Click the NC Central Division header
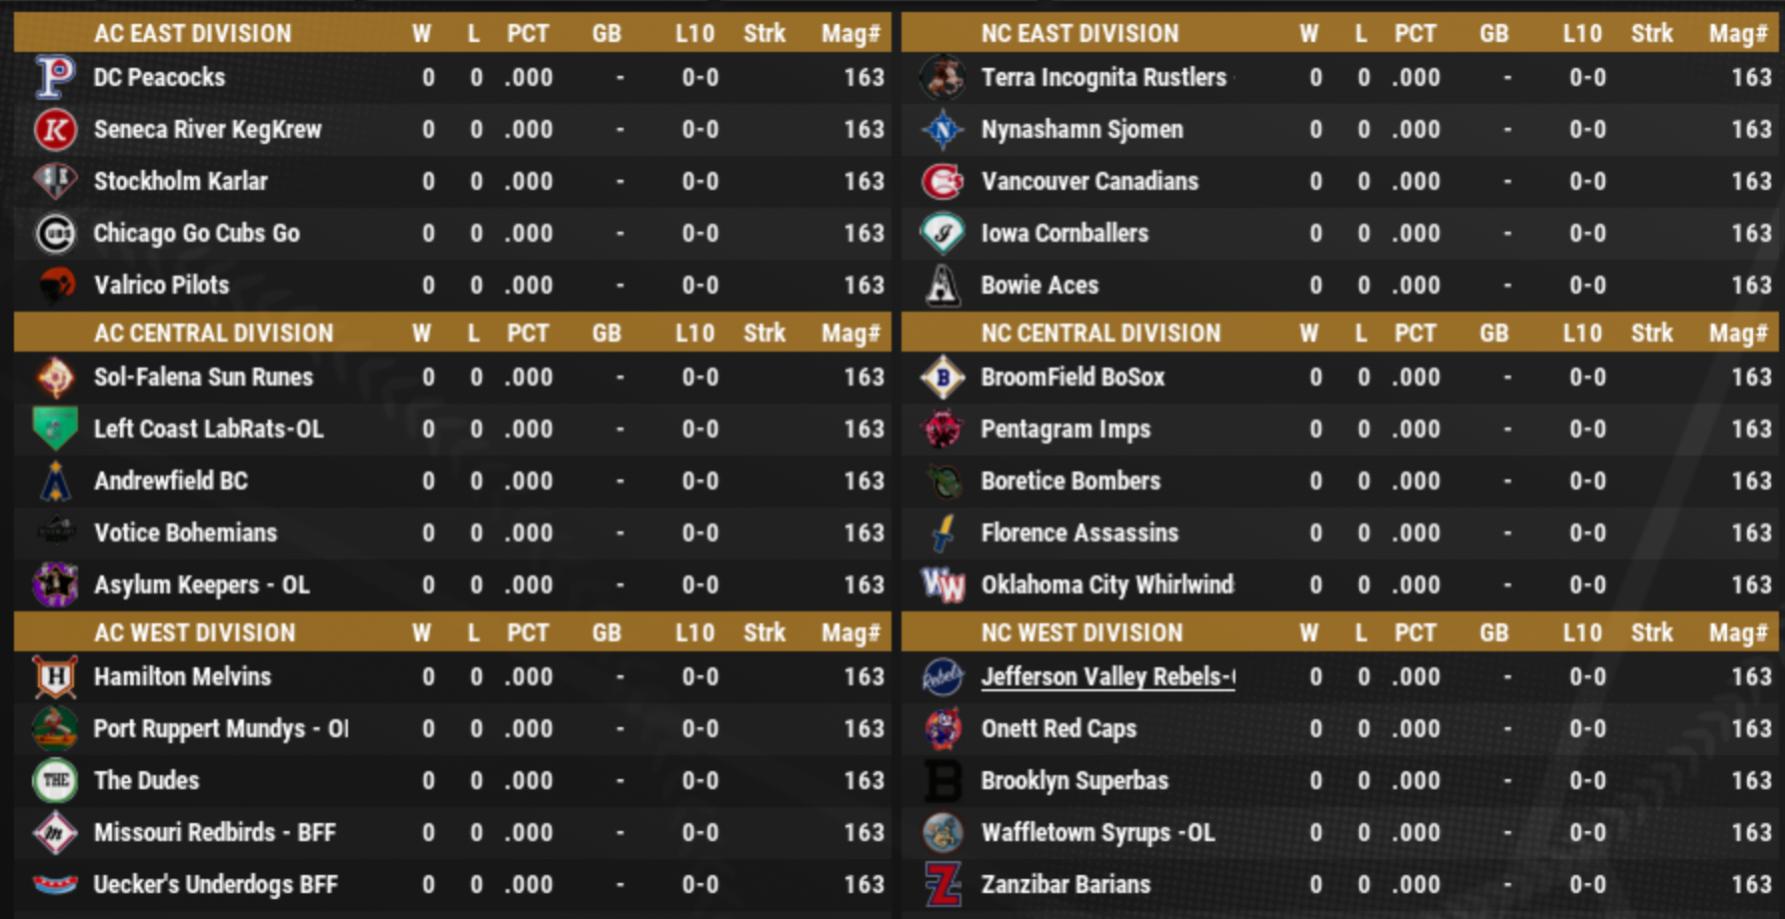 click(1100, 333)
